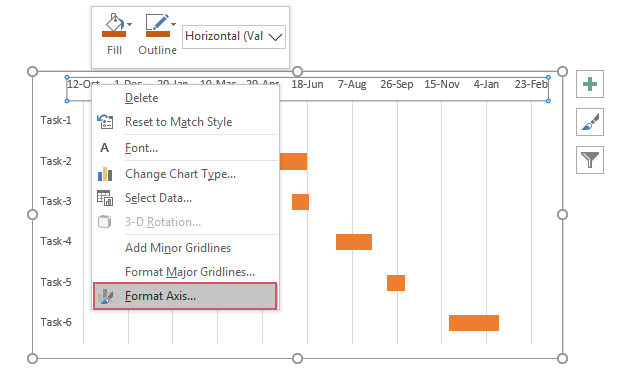Click the Select Data table icon
The width and height of the screenshot is (620, 375).
105,198
